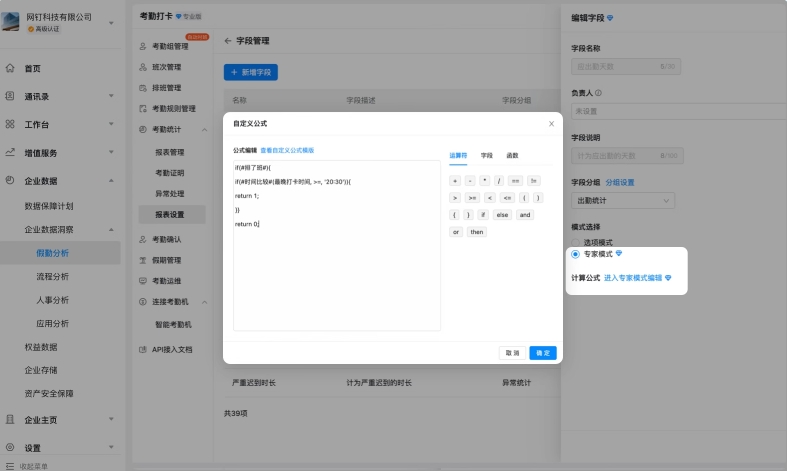This screenshot has width=787, height=471.
Task: Select the 专家模式 radio button
Action: point(575,254)
